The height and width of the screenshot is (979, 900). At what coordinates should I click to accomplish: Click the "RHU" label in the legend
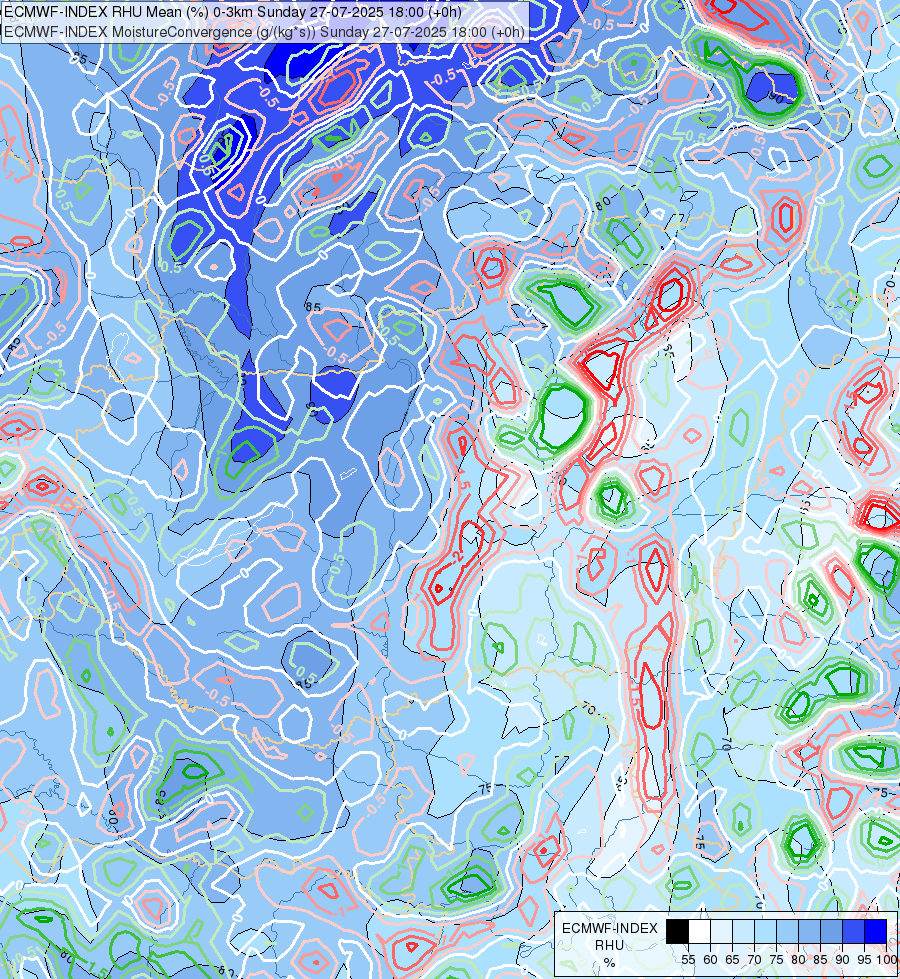[609, 945]
